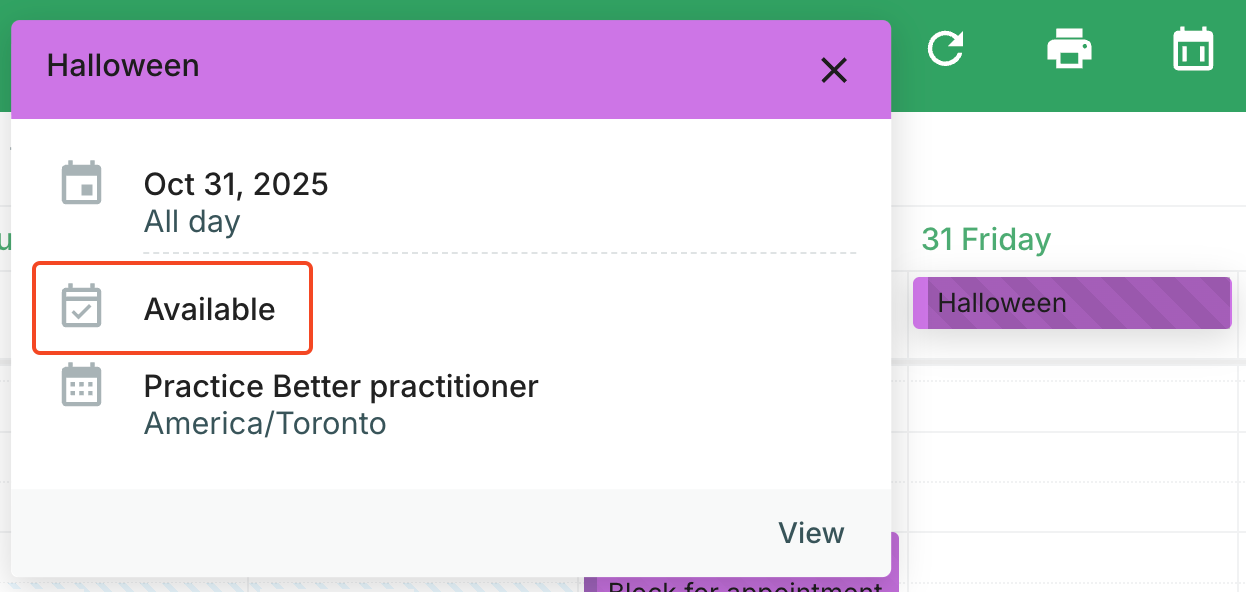Click the calendar icon in green toolbar
This screenshot has width=1246, height=592.
click(x=1192, y=48)
